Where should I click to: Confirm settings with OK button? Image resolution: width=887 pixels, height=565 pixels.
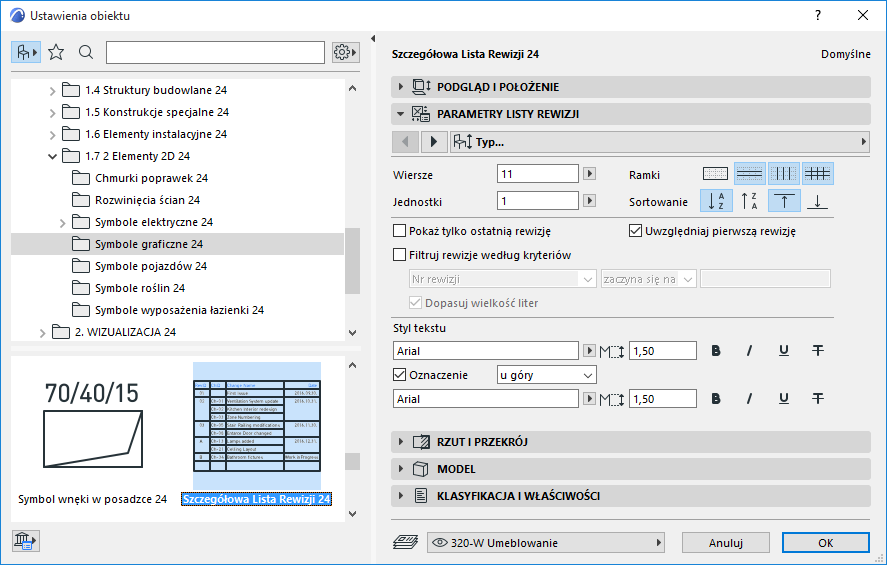click(825, 543)
